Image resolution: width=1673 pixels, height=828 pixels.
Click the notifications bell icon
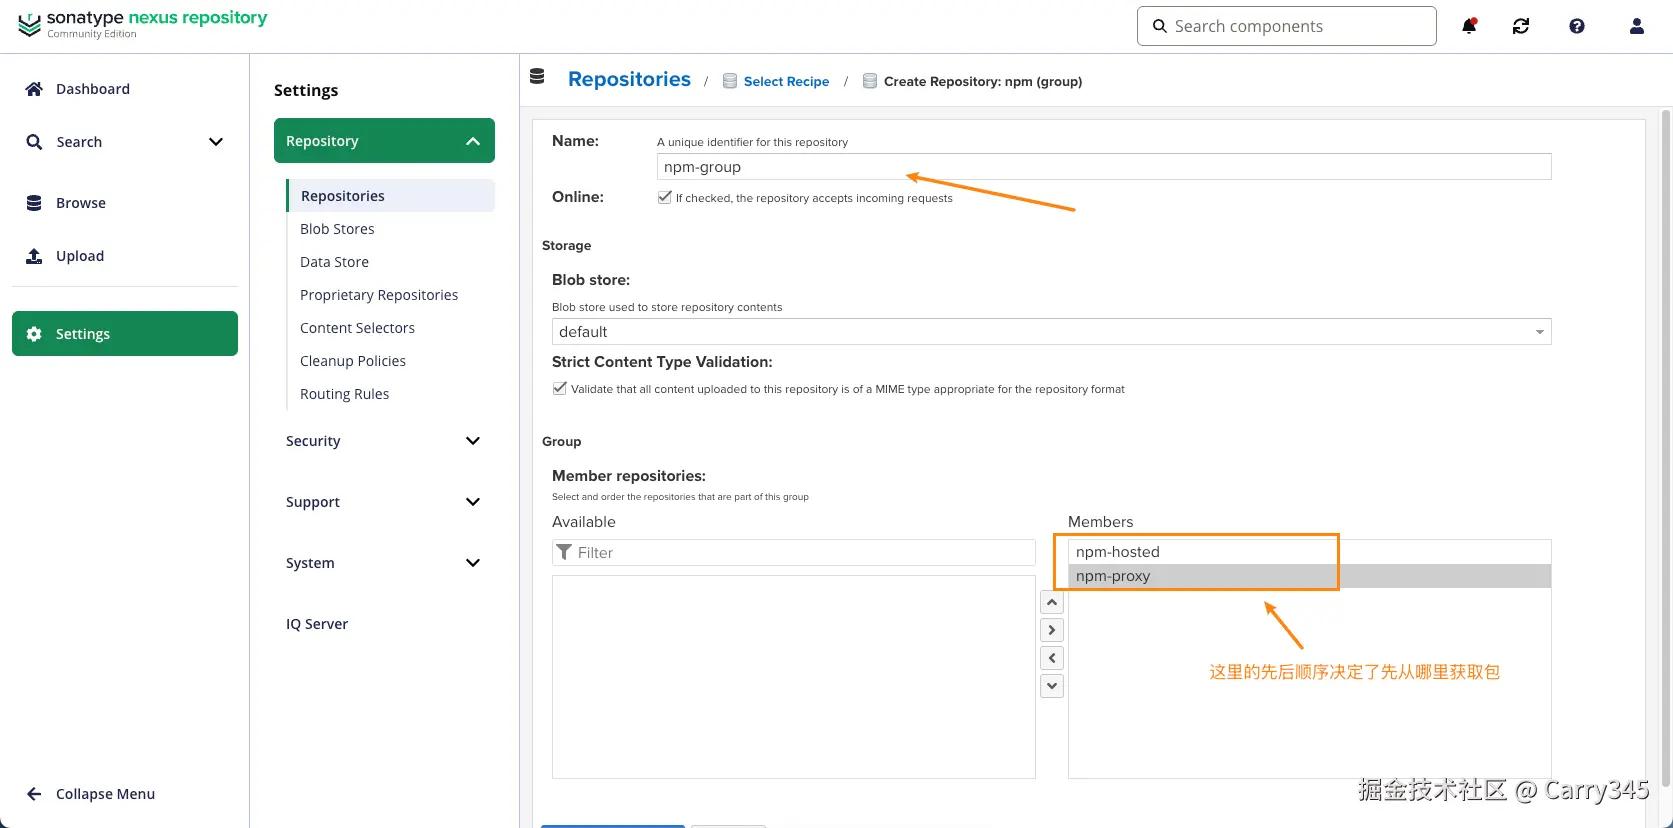(1469, 26)
